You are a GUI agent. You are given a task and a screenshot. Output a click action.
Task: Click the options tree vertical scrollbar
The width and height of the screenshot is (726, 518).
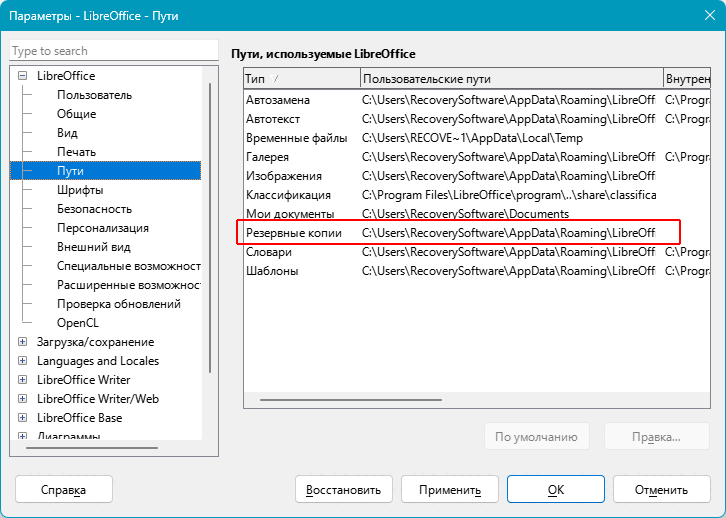pos(210,228)
